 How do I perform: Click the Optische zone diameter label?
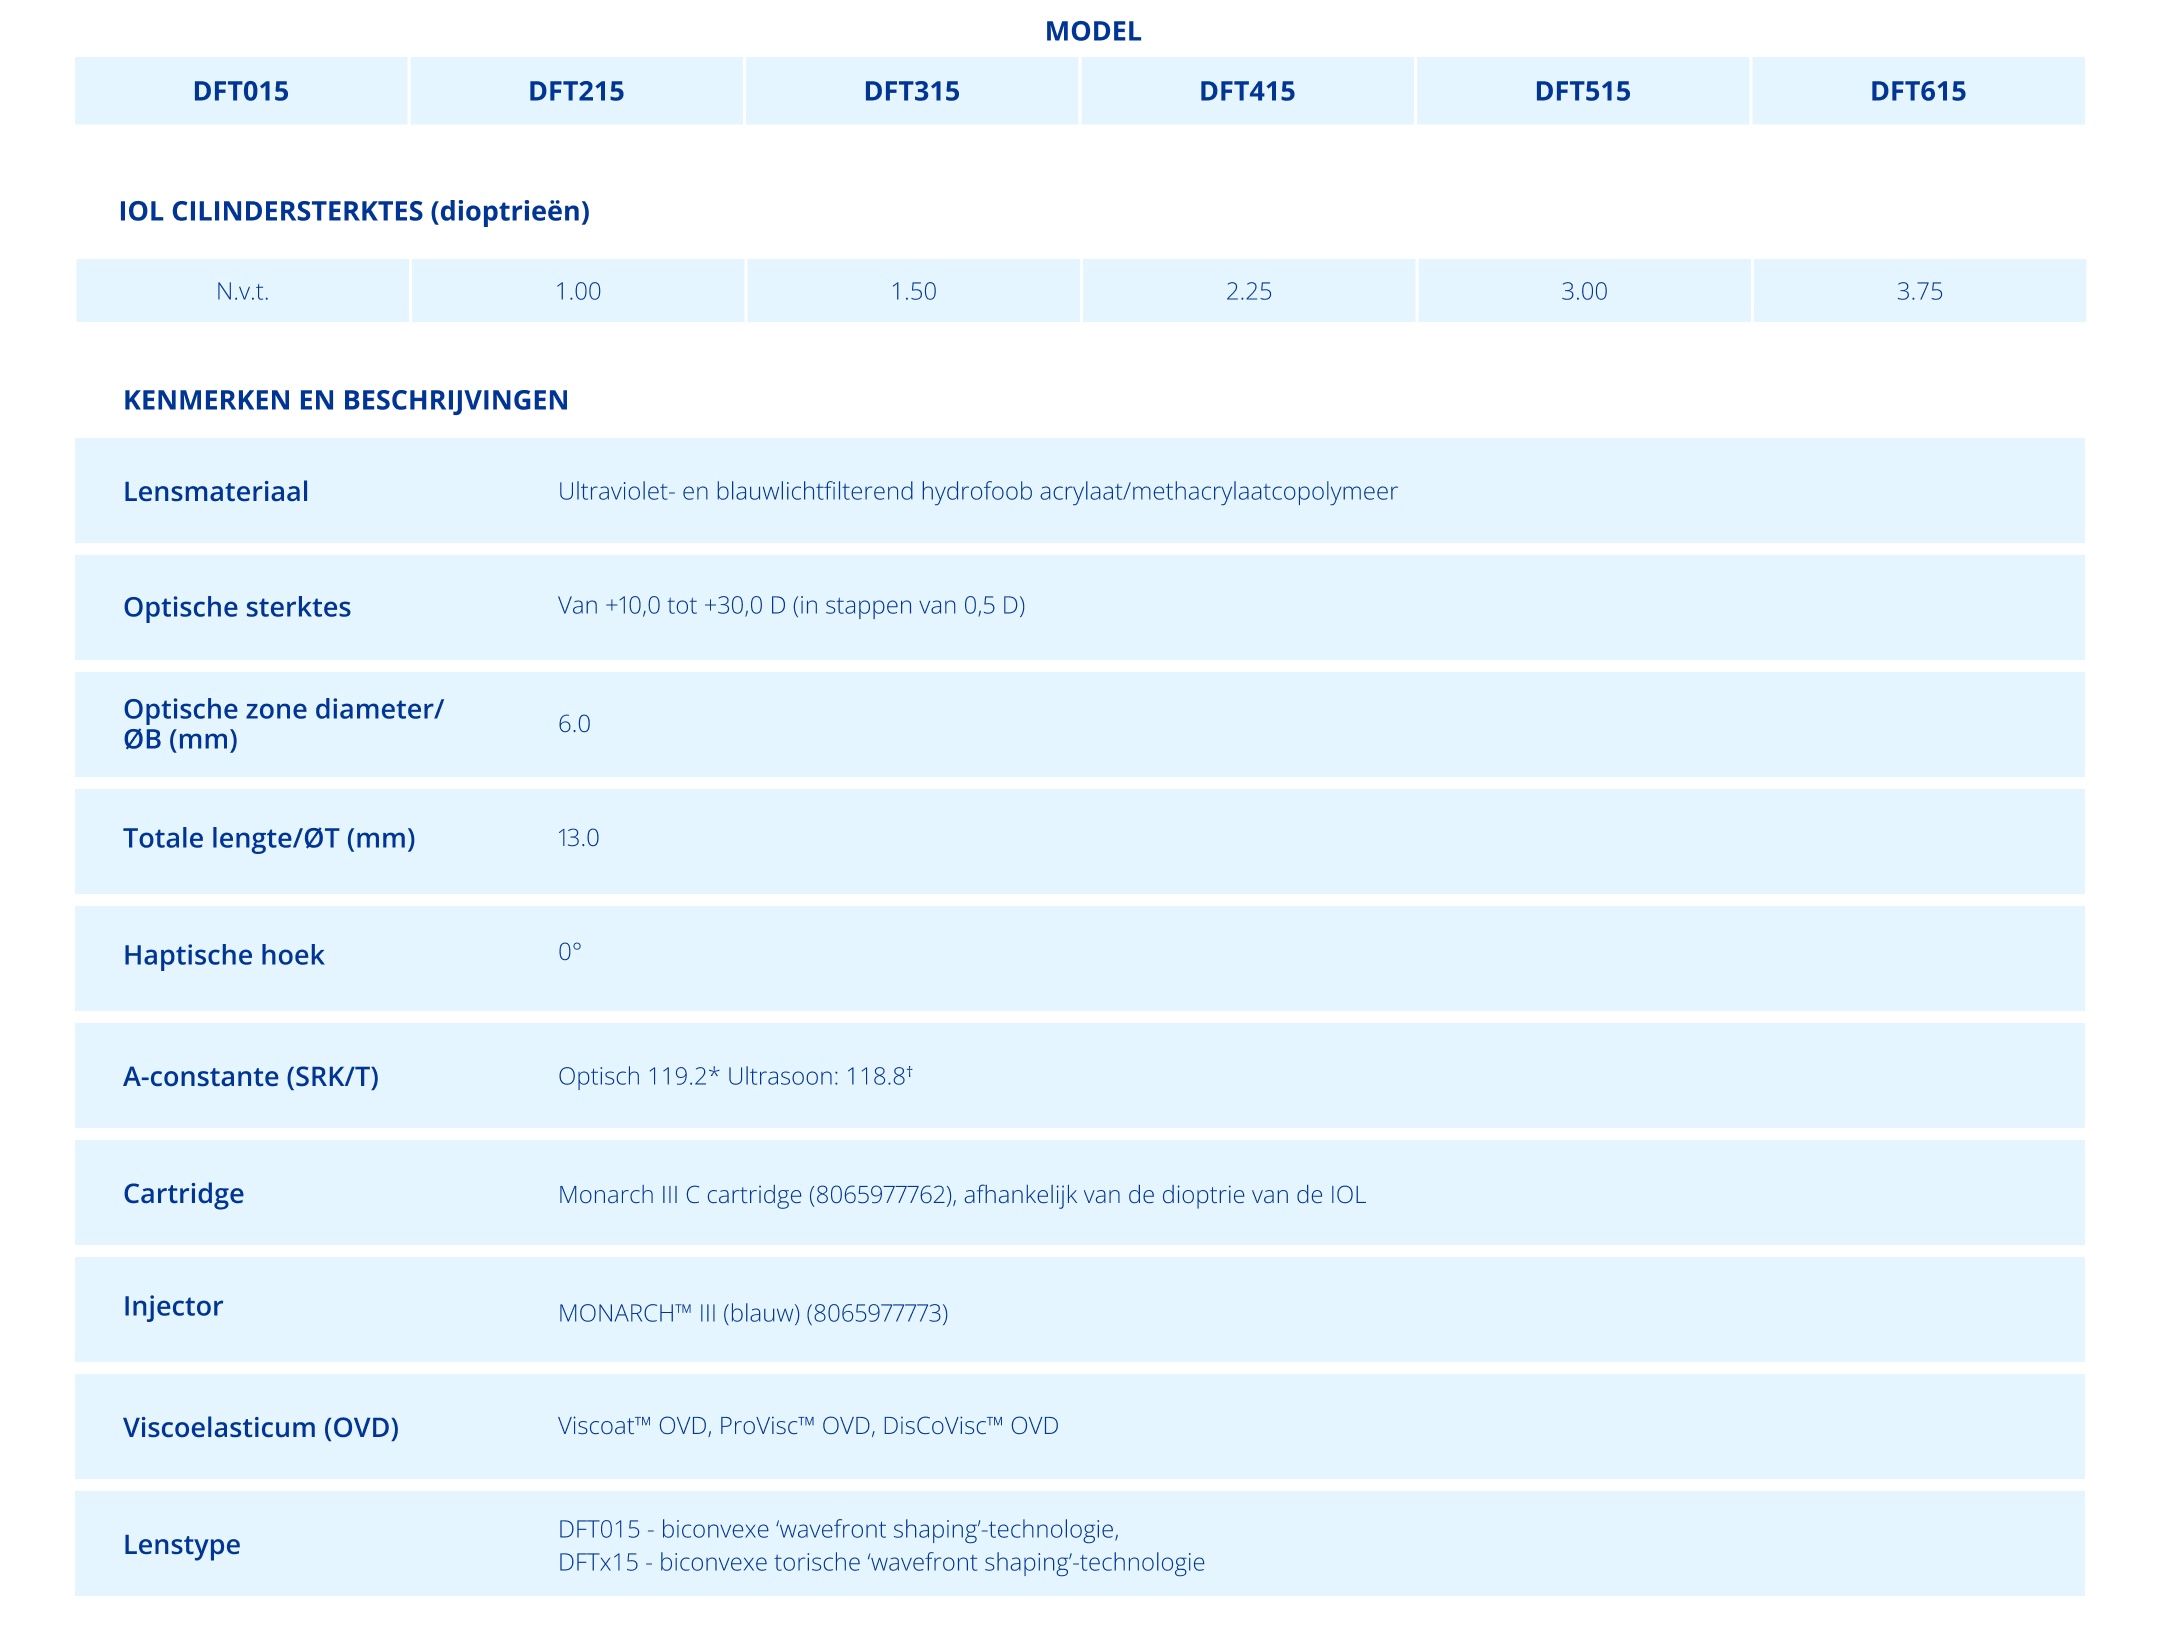point(283,723)
